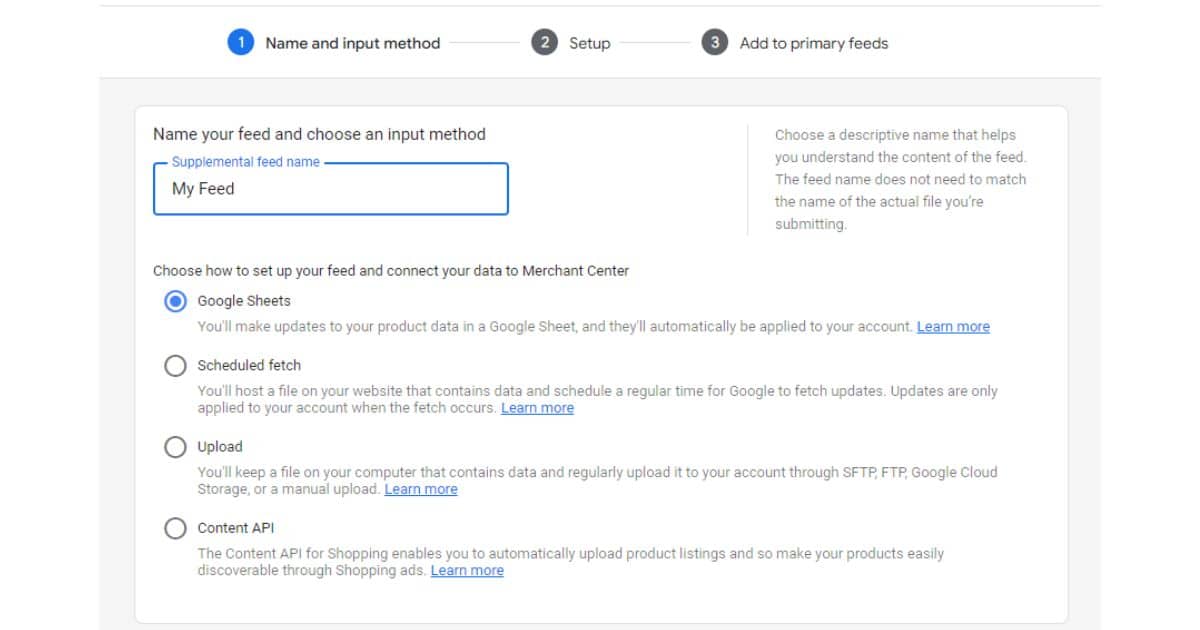Viewport: 1200px width, 630px height.
Task: Click the Upload option label text
Action: pos(218,446)
